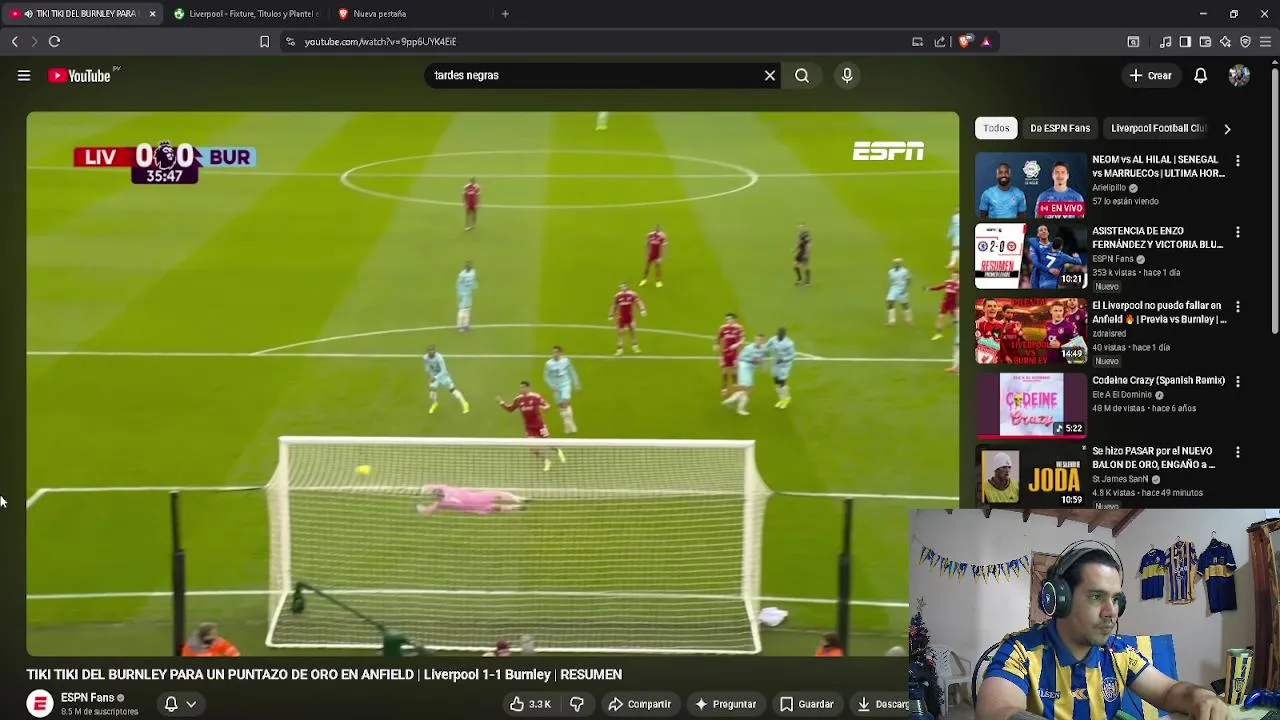The image size is (1280, 720).
Task: Select the Todos filter chip
Action: 996,128
